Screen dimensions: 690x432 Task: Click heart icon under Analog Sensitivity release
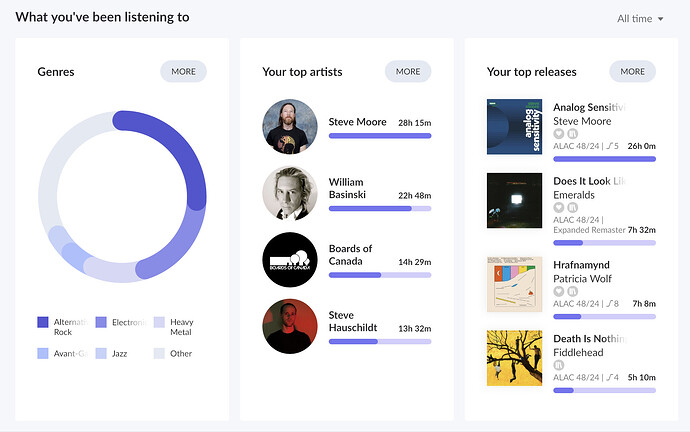click(x=558, y=133)
